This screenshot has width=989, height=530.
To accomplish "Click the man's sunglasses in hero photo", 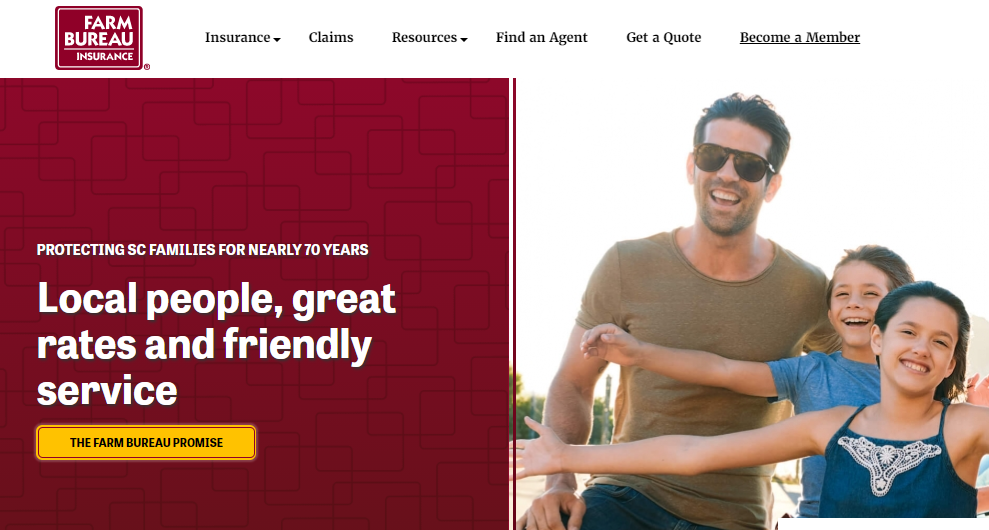I will [733, 162].
